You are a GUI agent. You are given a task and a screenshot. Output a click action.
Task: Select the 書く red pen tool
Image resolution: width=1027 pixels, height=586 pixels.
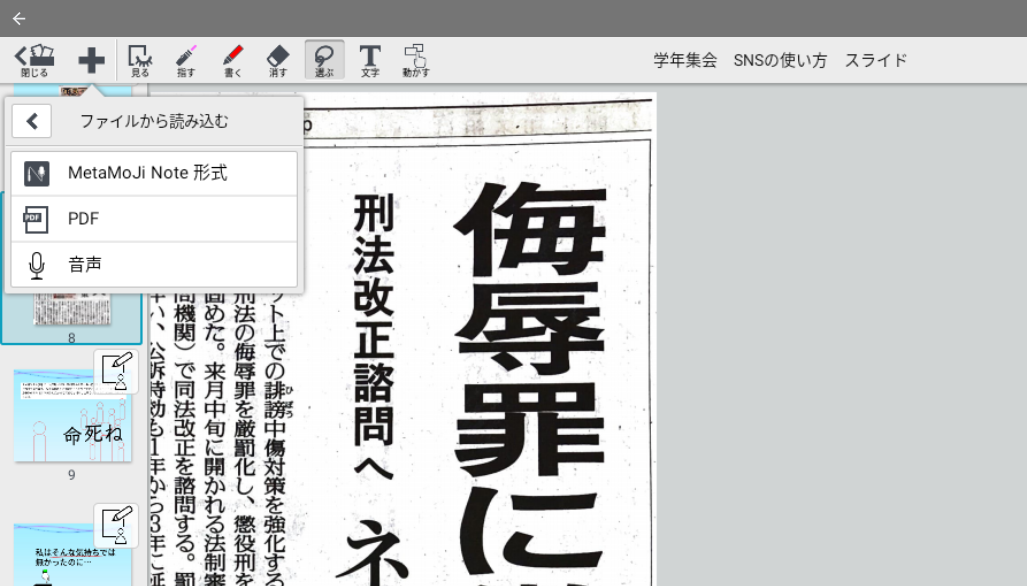(232, 60)
